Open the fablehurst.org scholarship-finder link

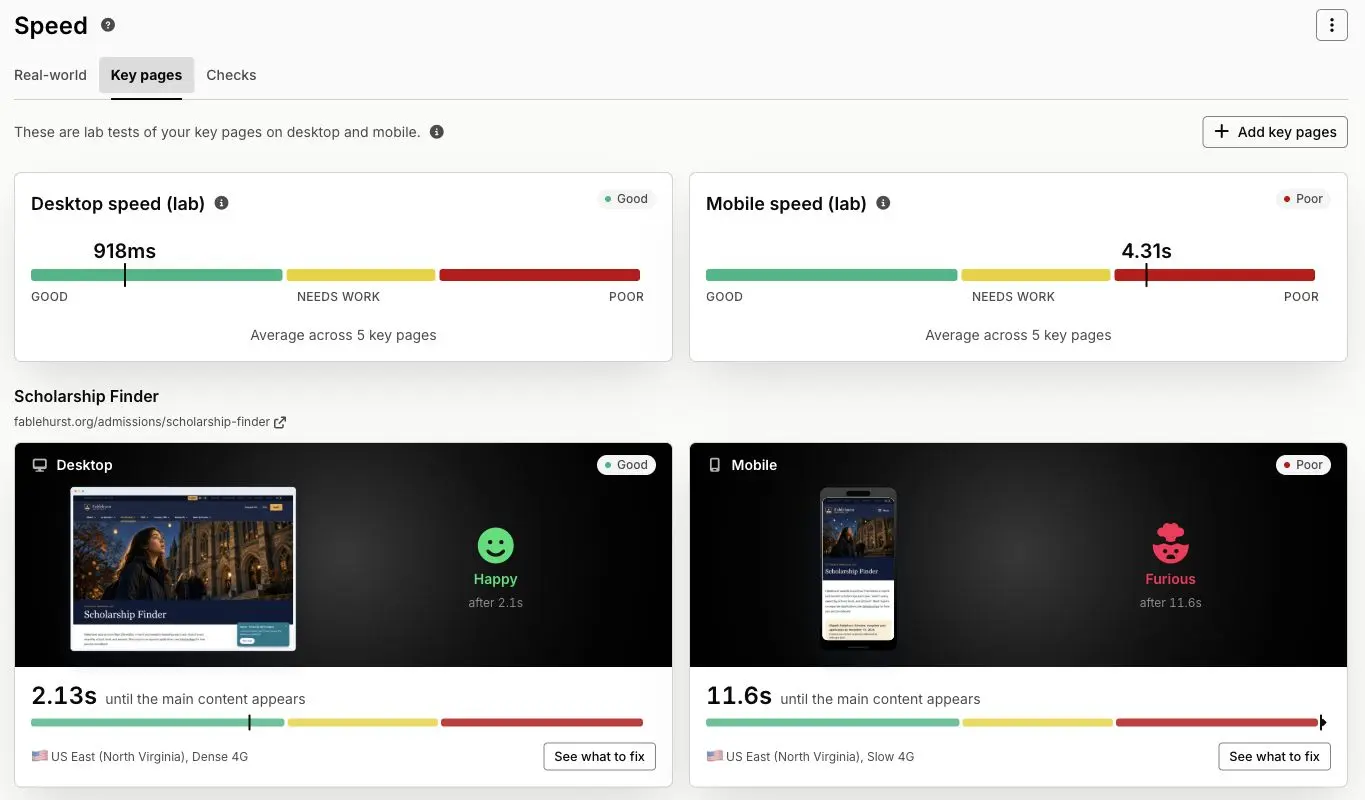[x=142, y=422]
